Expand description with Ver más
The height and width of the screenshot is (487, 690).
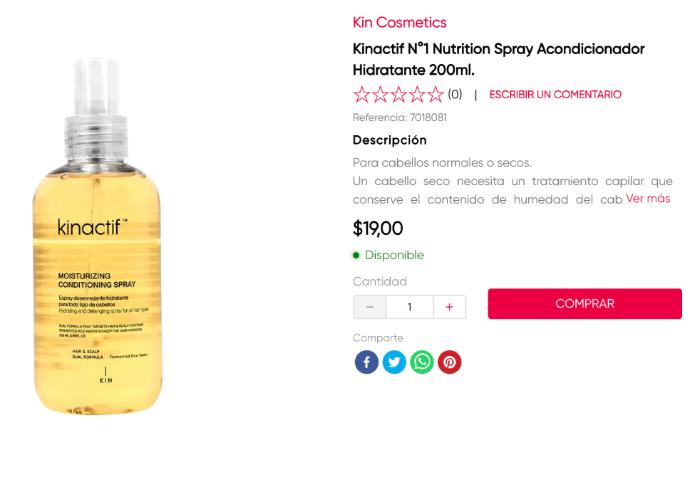click(x=648, y=198)
